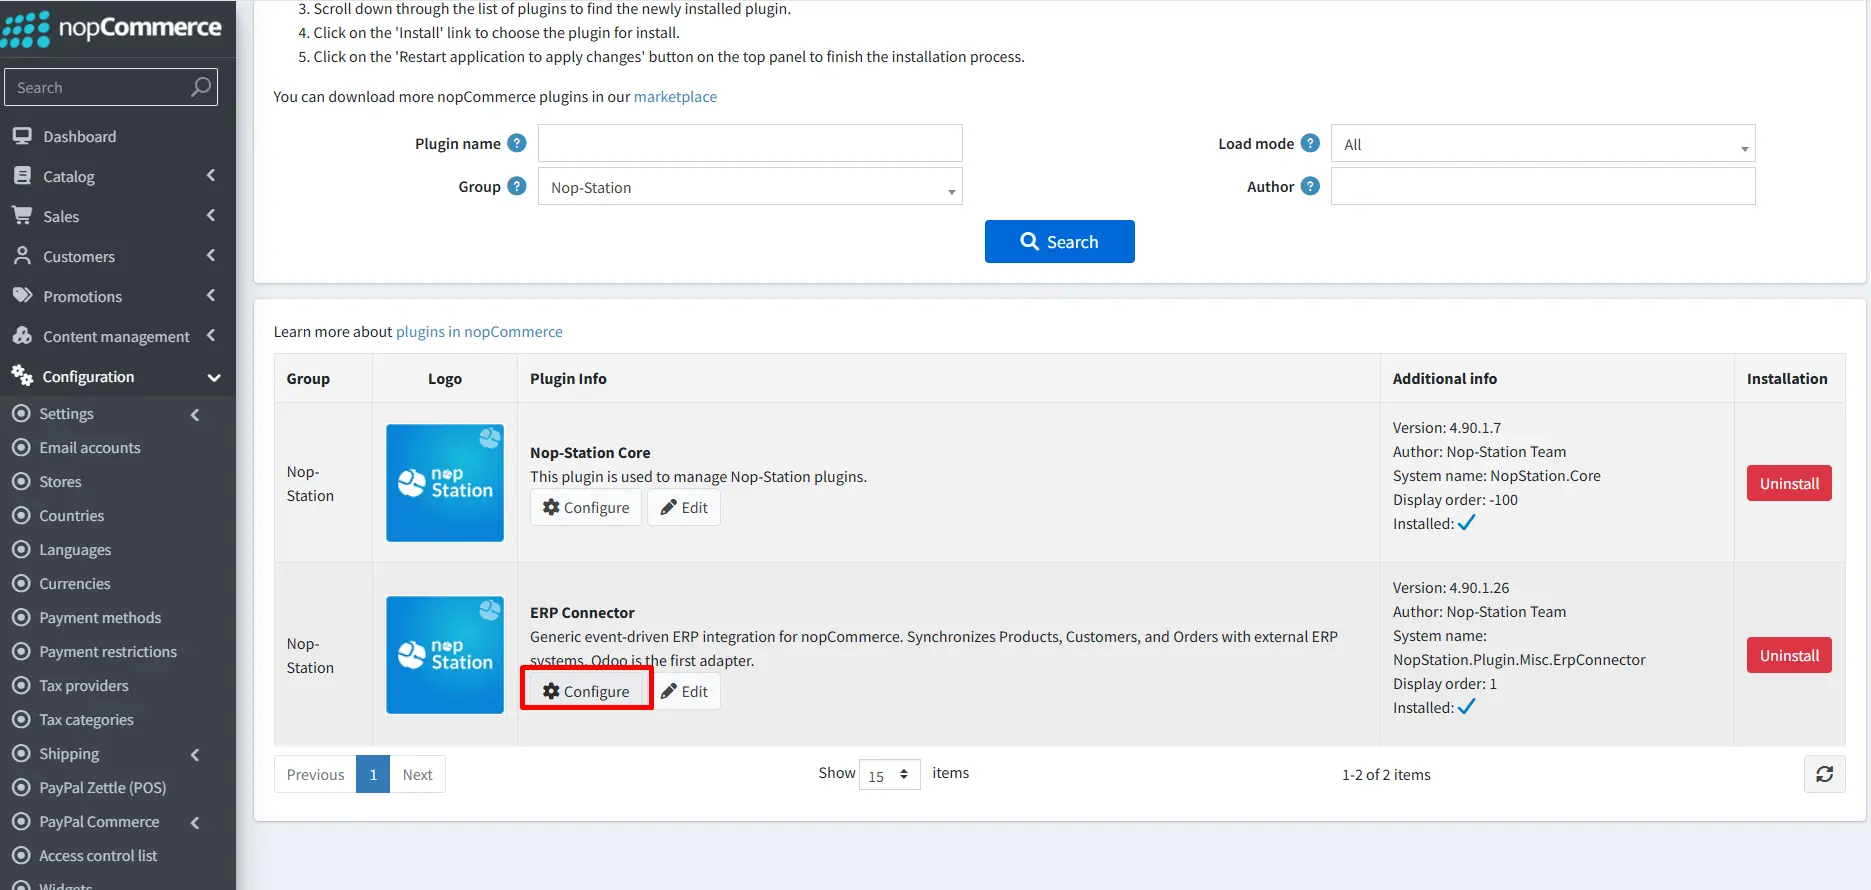1871x890 pixels.
Task: Collapse the Configuration menu
Action: 118,376
